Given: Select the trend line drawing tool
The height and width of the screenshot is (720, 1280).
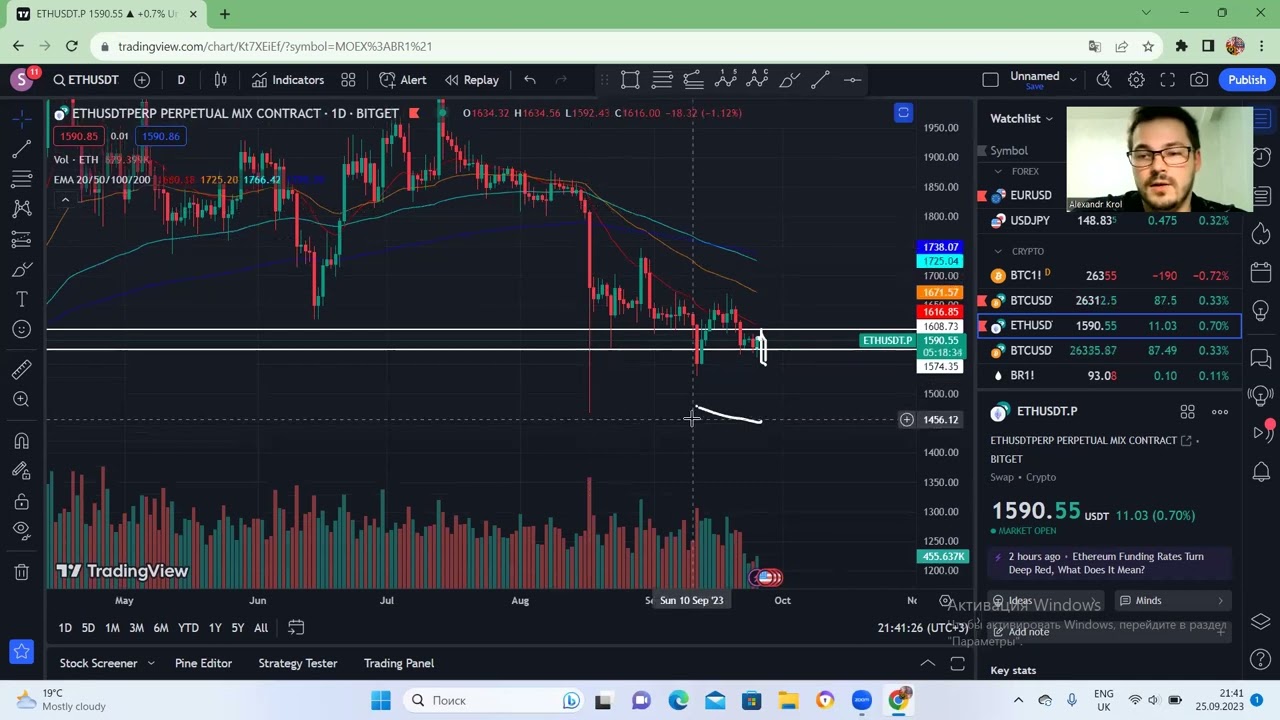Looking at the screenshot, I should (x=21, y=149).
